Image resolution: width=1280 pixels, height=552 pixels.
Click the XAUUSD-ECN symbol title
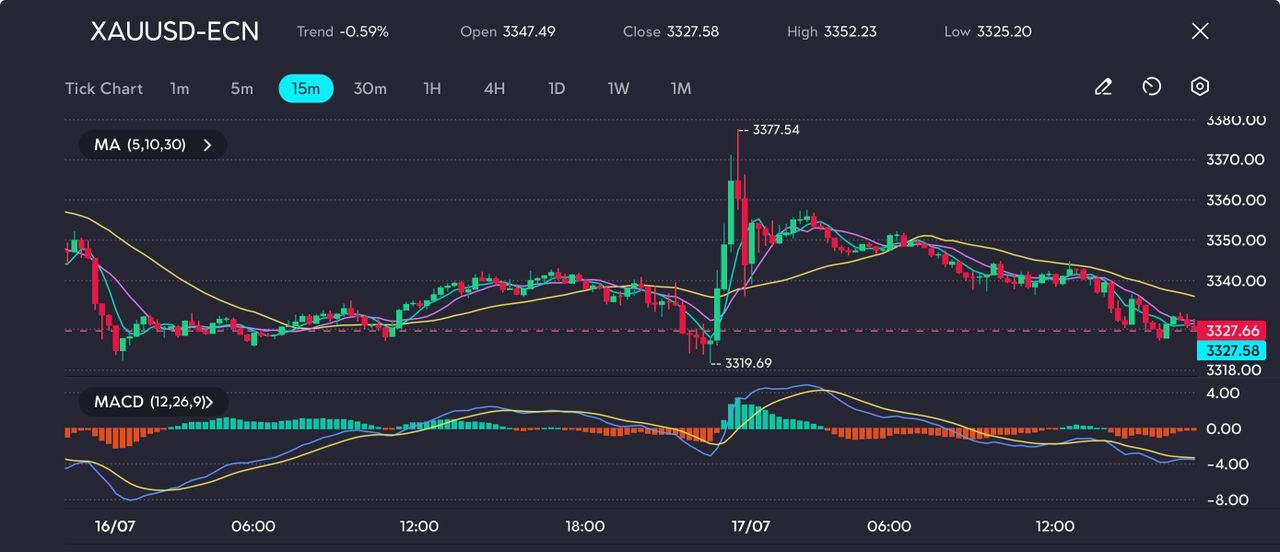point(174,32)
